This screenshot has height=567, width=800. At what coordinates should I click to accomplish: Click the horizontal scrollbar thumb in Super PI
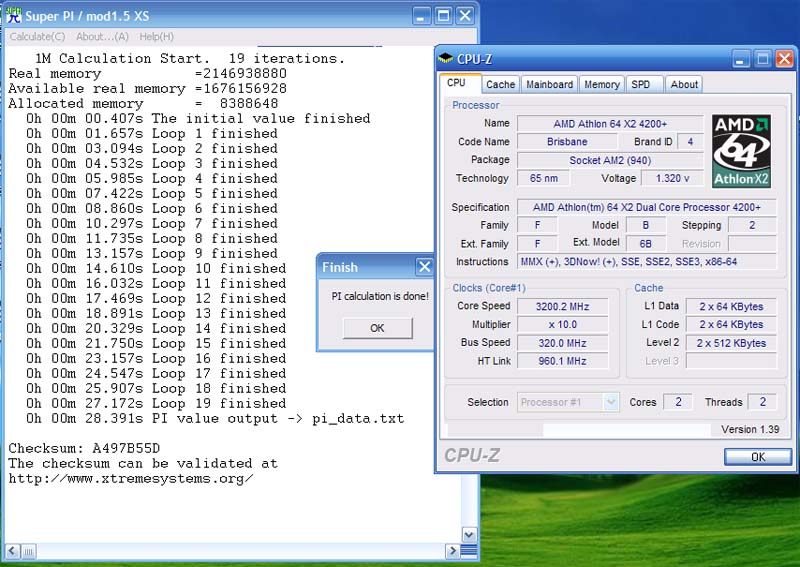[29, 551]
